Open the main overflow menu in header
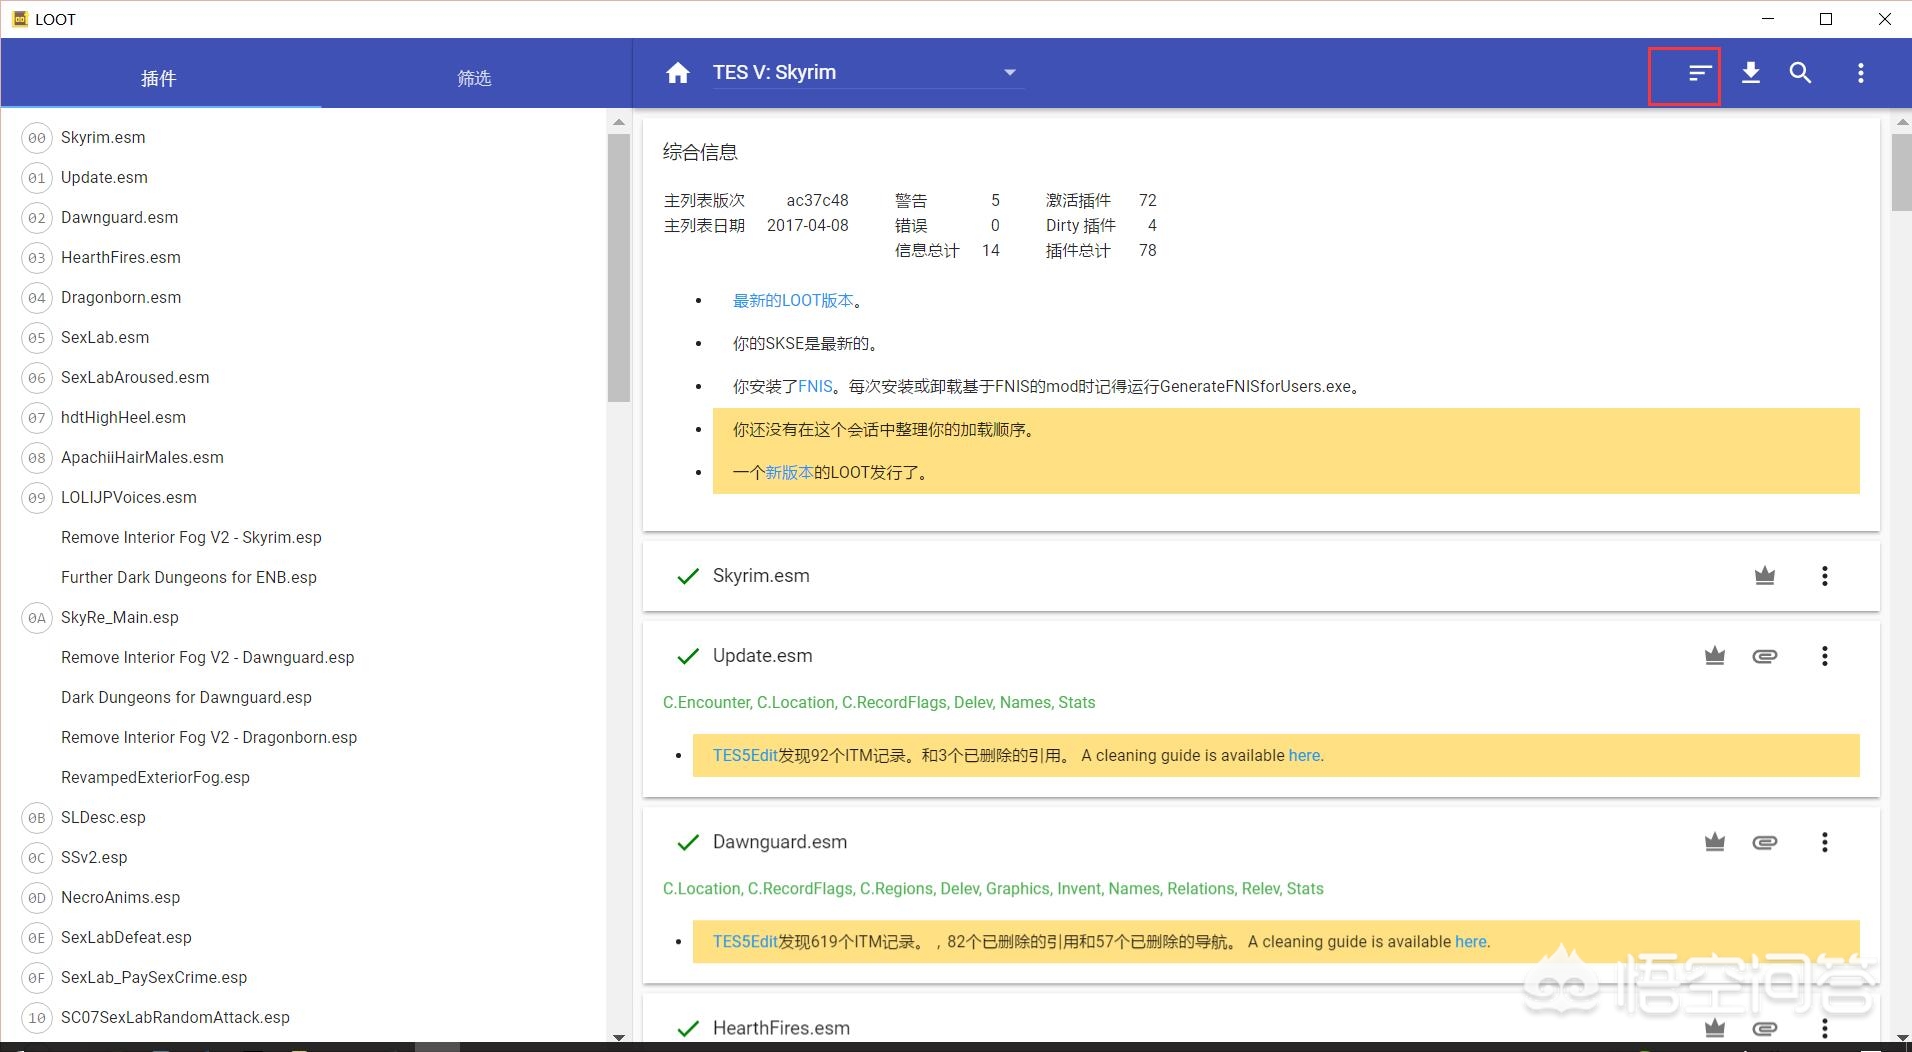The height and width of the screenshot is (1052, 1912). pyautogui.click(x=1861, y=73)
